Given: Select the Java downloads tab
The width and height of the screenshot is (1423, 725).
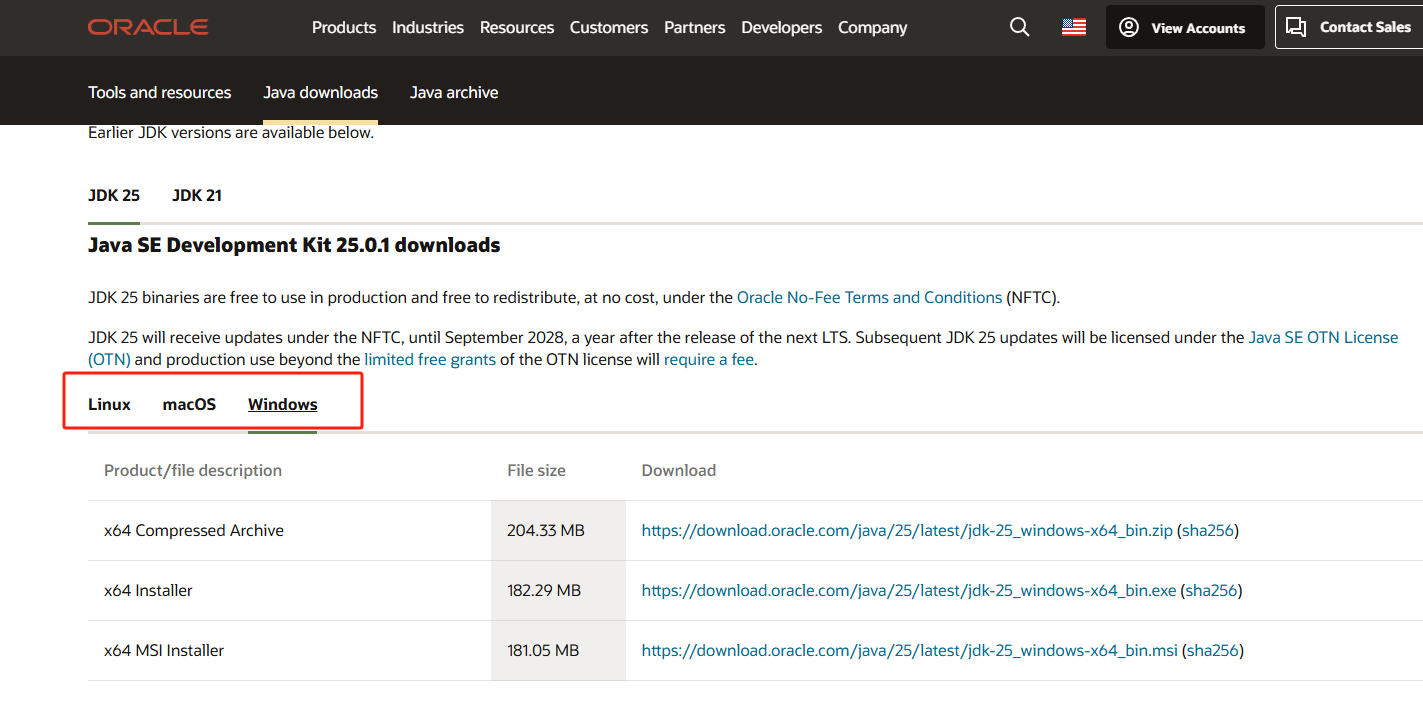Looking at the screenshot, I should click(321, 92).
